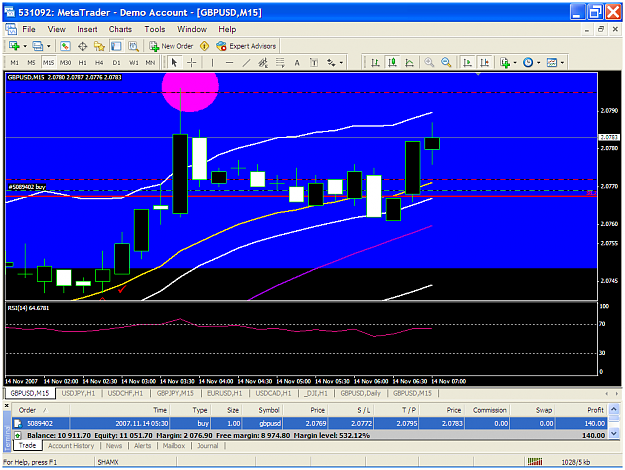Screen dimensions: 625x470
Task: Open the Charts menu
Action: 120,29
